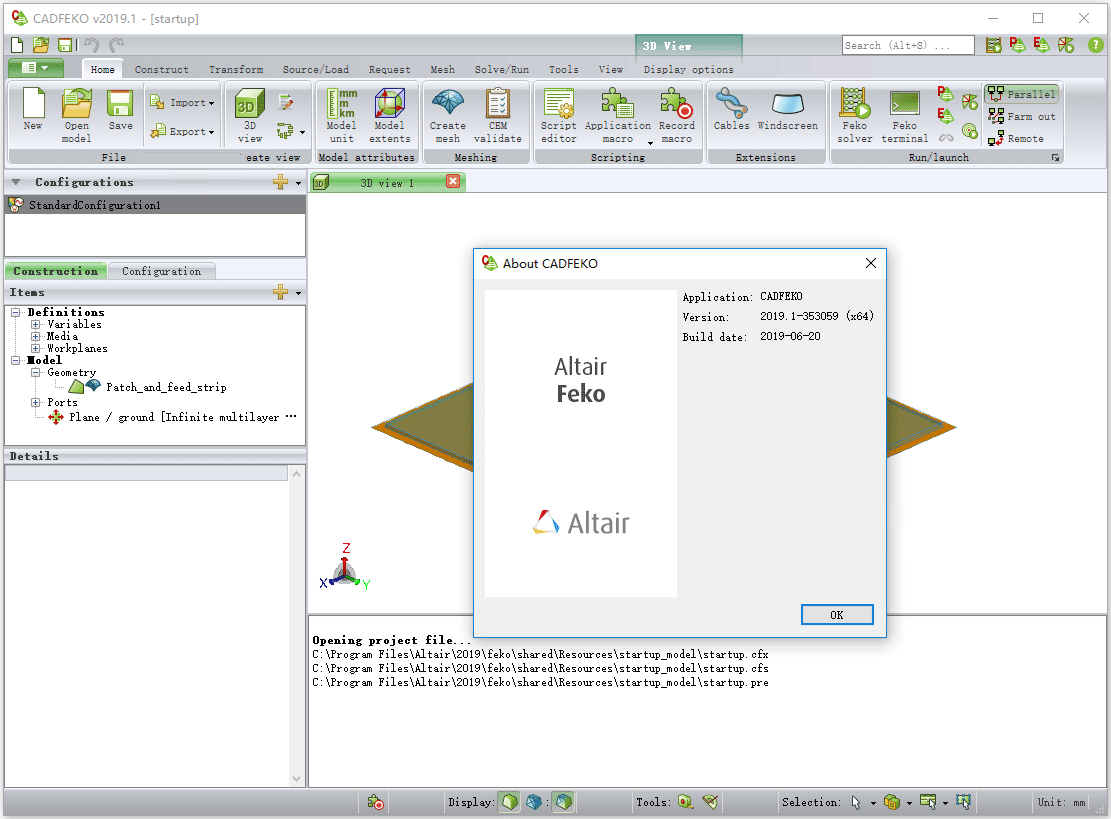Image resolution: width=1111 pixels, height=819 pixels.
Task: Click inside the Search field
Action: pyautogui.click(x=907, y=44)
